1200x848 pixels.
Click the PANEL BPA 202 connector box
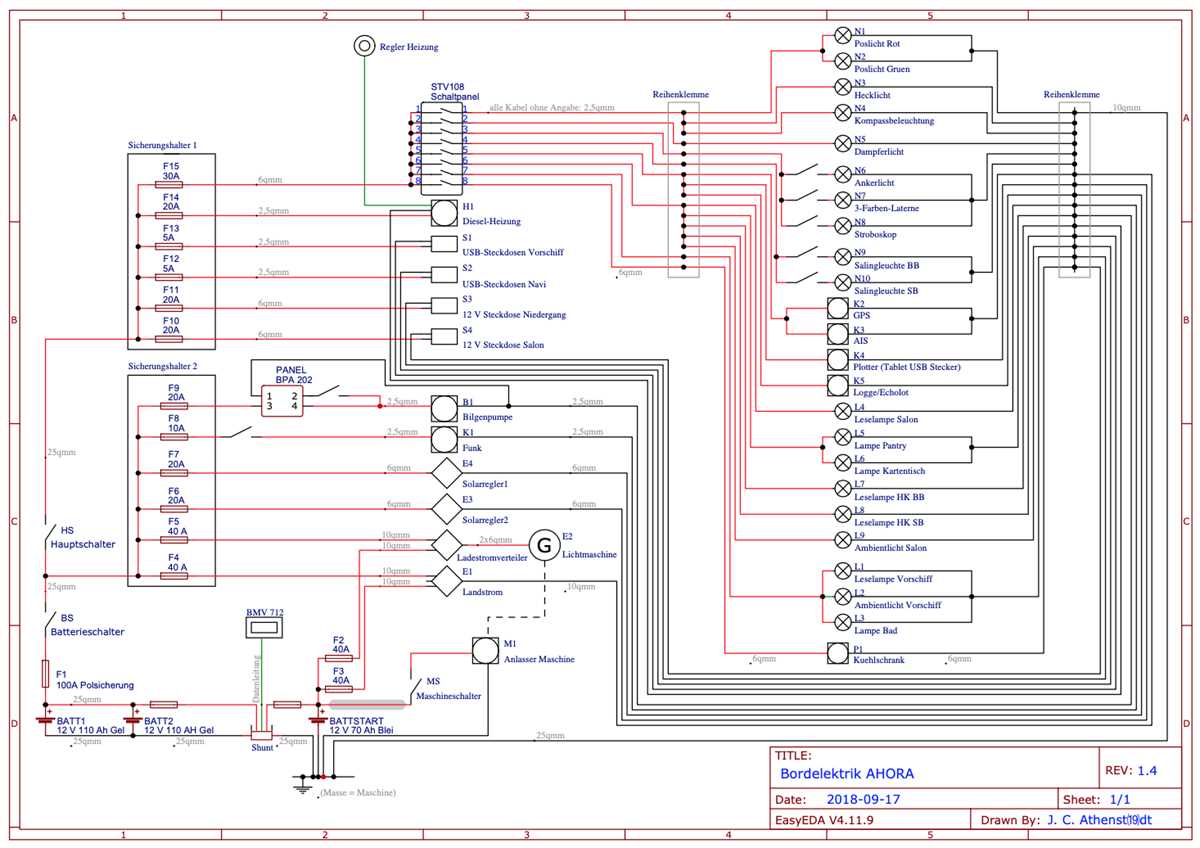click(280, 402)
